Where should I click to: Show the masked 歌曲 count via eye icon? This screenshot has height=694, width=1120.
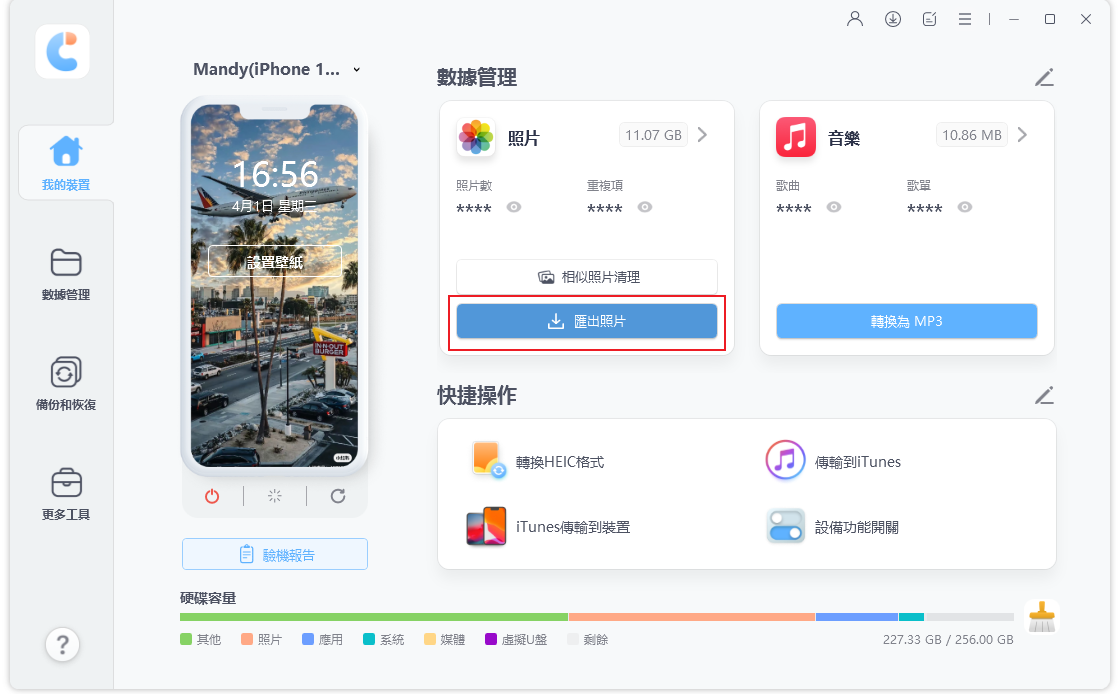(833, 207)
